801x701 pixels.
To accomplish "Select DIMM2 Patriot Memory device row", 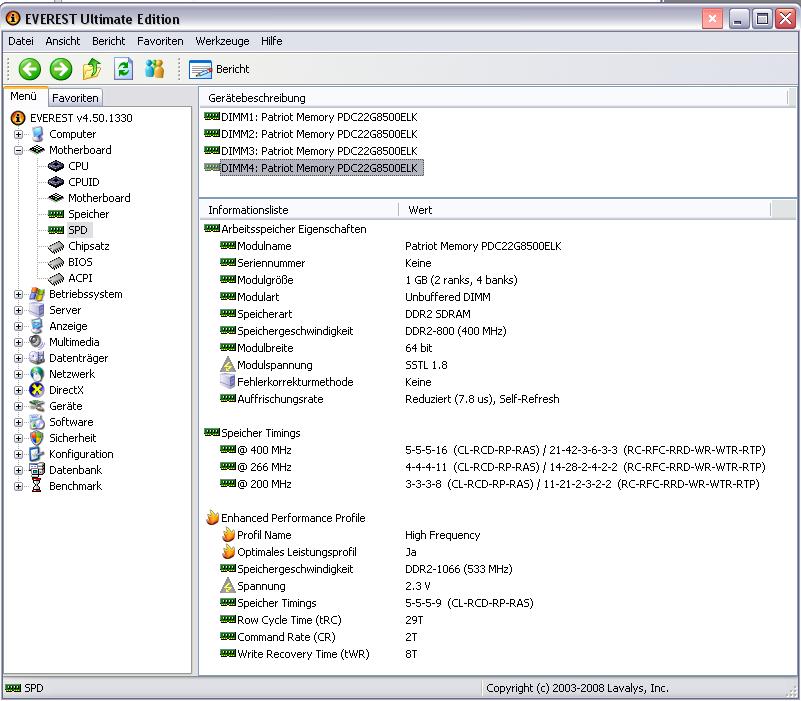I will click(x=319, y=134).
